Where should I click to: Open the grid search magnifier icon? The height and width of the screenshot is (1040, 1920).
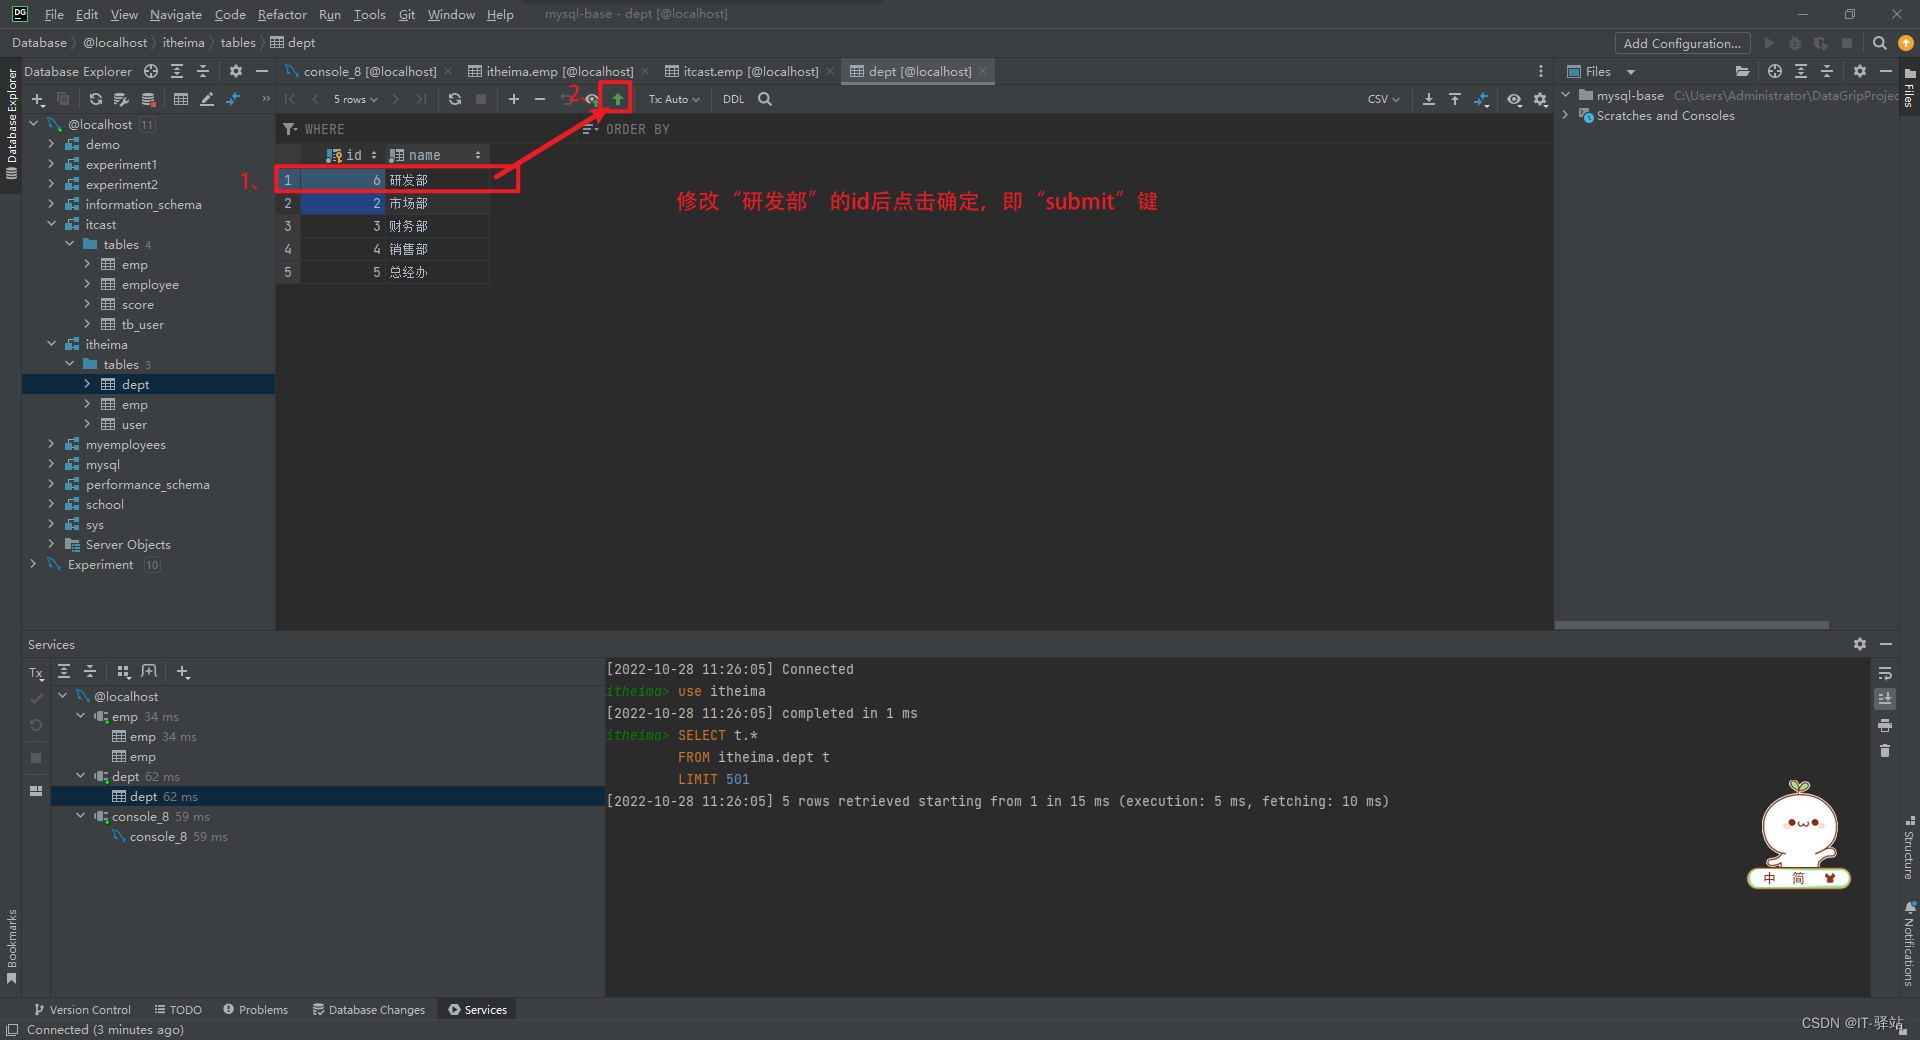tap(765, 99)
